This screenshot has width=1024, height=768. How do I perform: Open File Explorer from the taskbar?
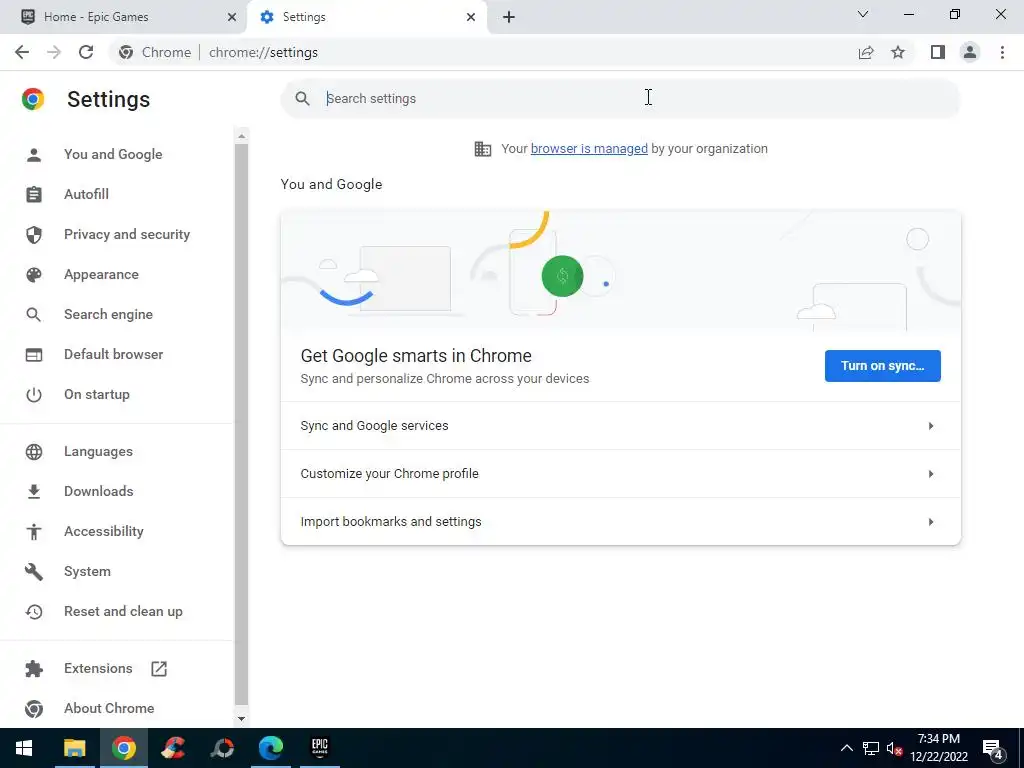74,748
